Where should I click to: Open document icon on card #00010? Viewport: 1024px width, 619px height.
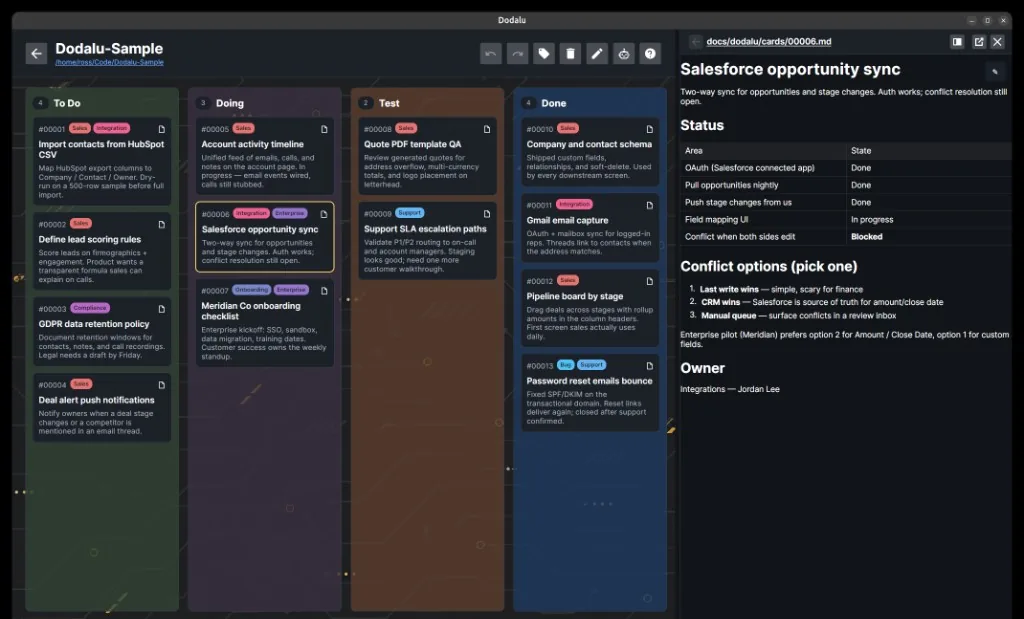pos(649,129)
